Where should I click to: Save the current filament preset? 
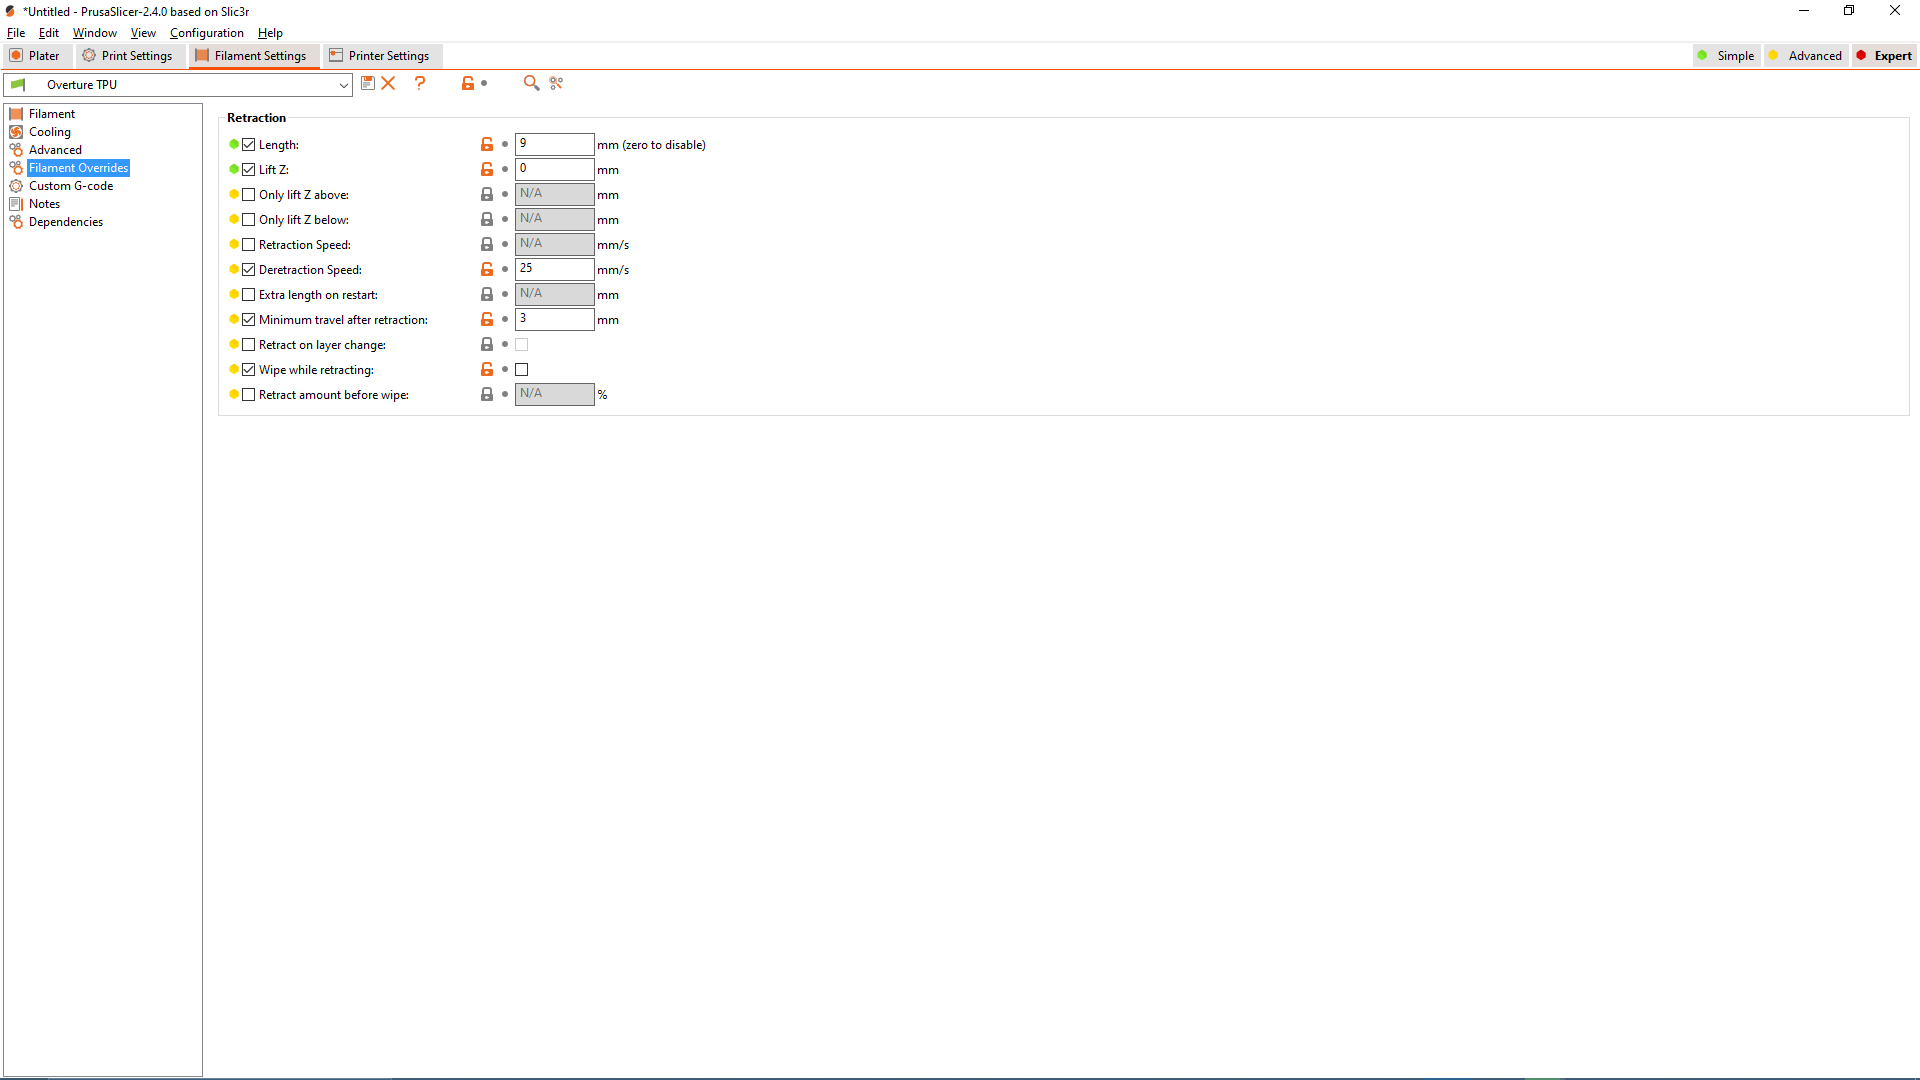click(367, 84)
